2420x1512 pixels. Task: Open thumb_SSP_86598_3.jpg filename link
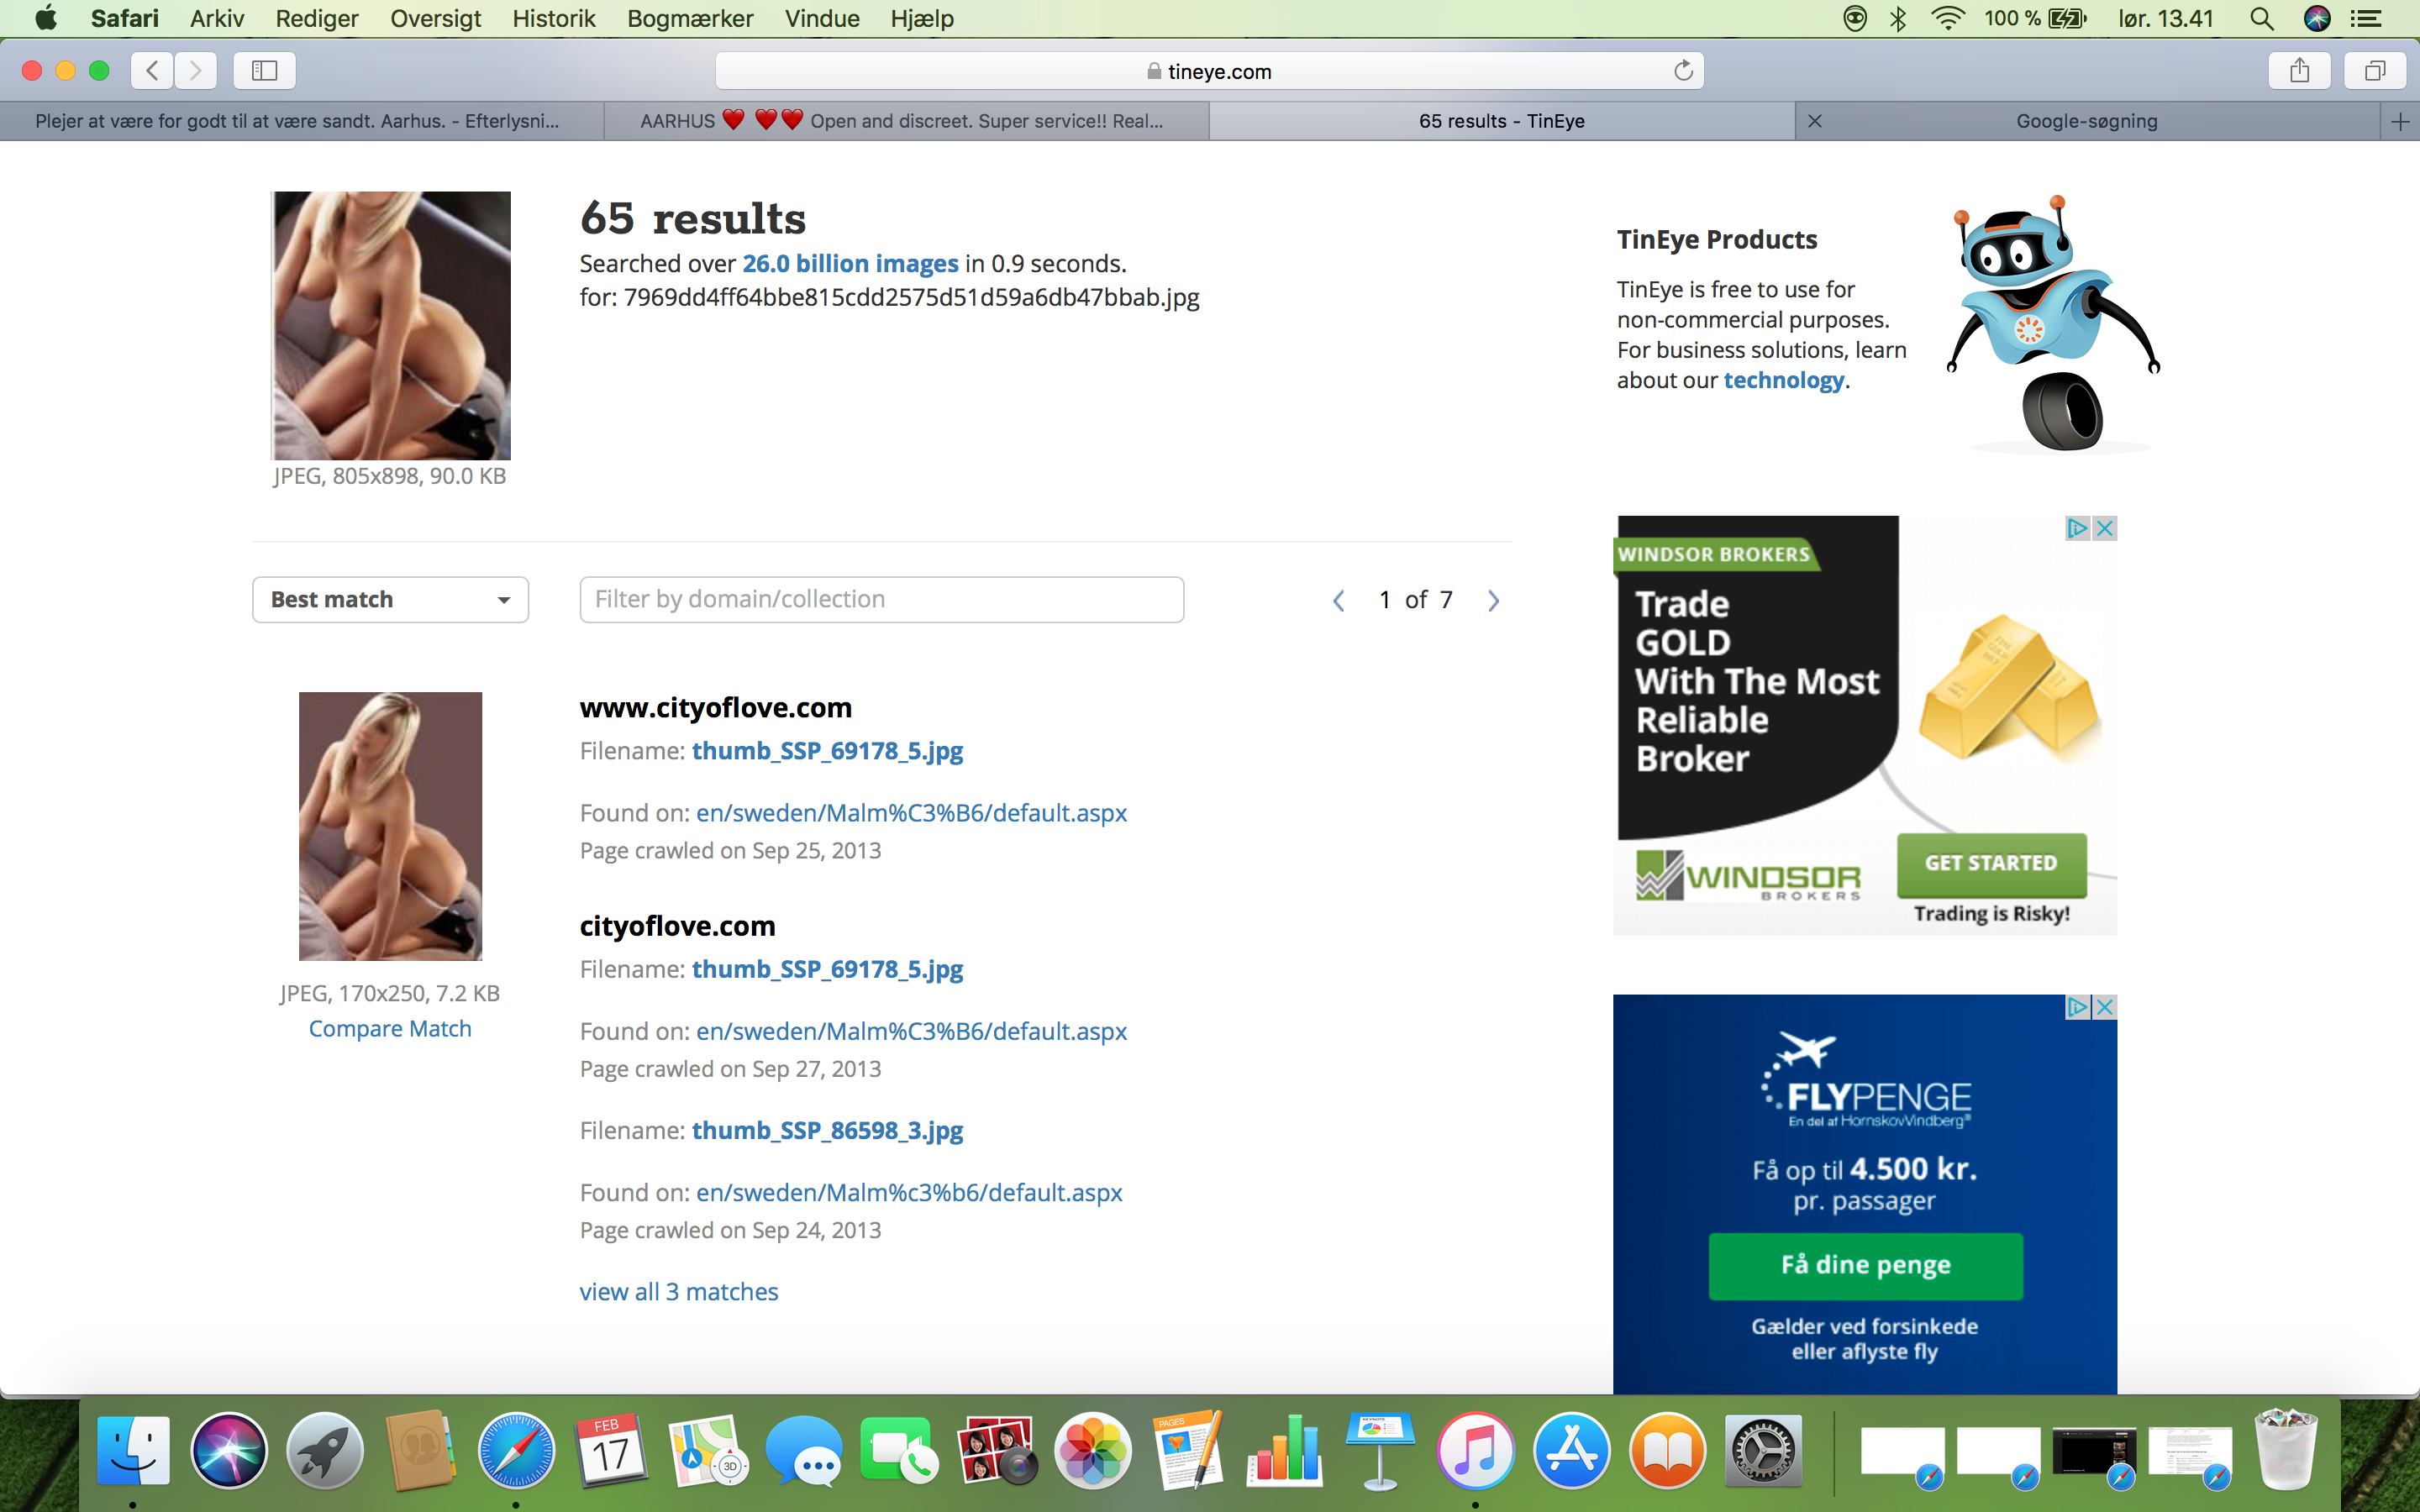pos(827,1131)
